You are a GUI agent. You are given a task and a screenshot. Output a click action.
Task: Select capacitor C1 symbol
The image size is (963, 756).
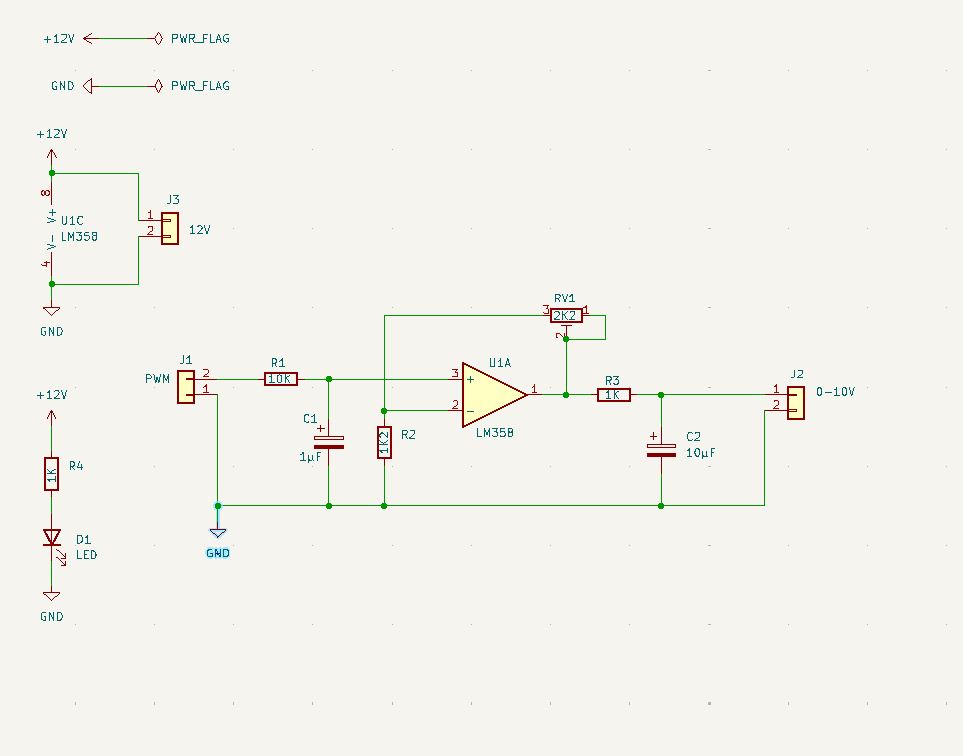(329, 442)
